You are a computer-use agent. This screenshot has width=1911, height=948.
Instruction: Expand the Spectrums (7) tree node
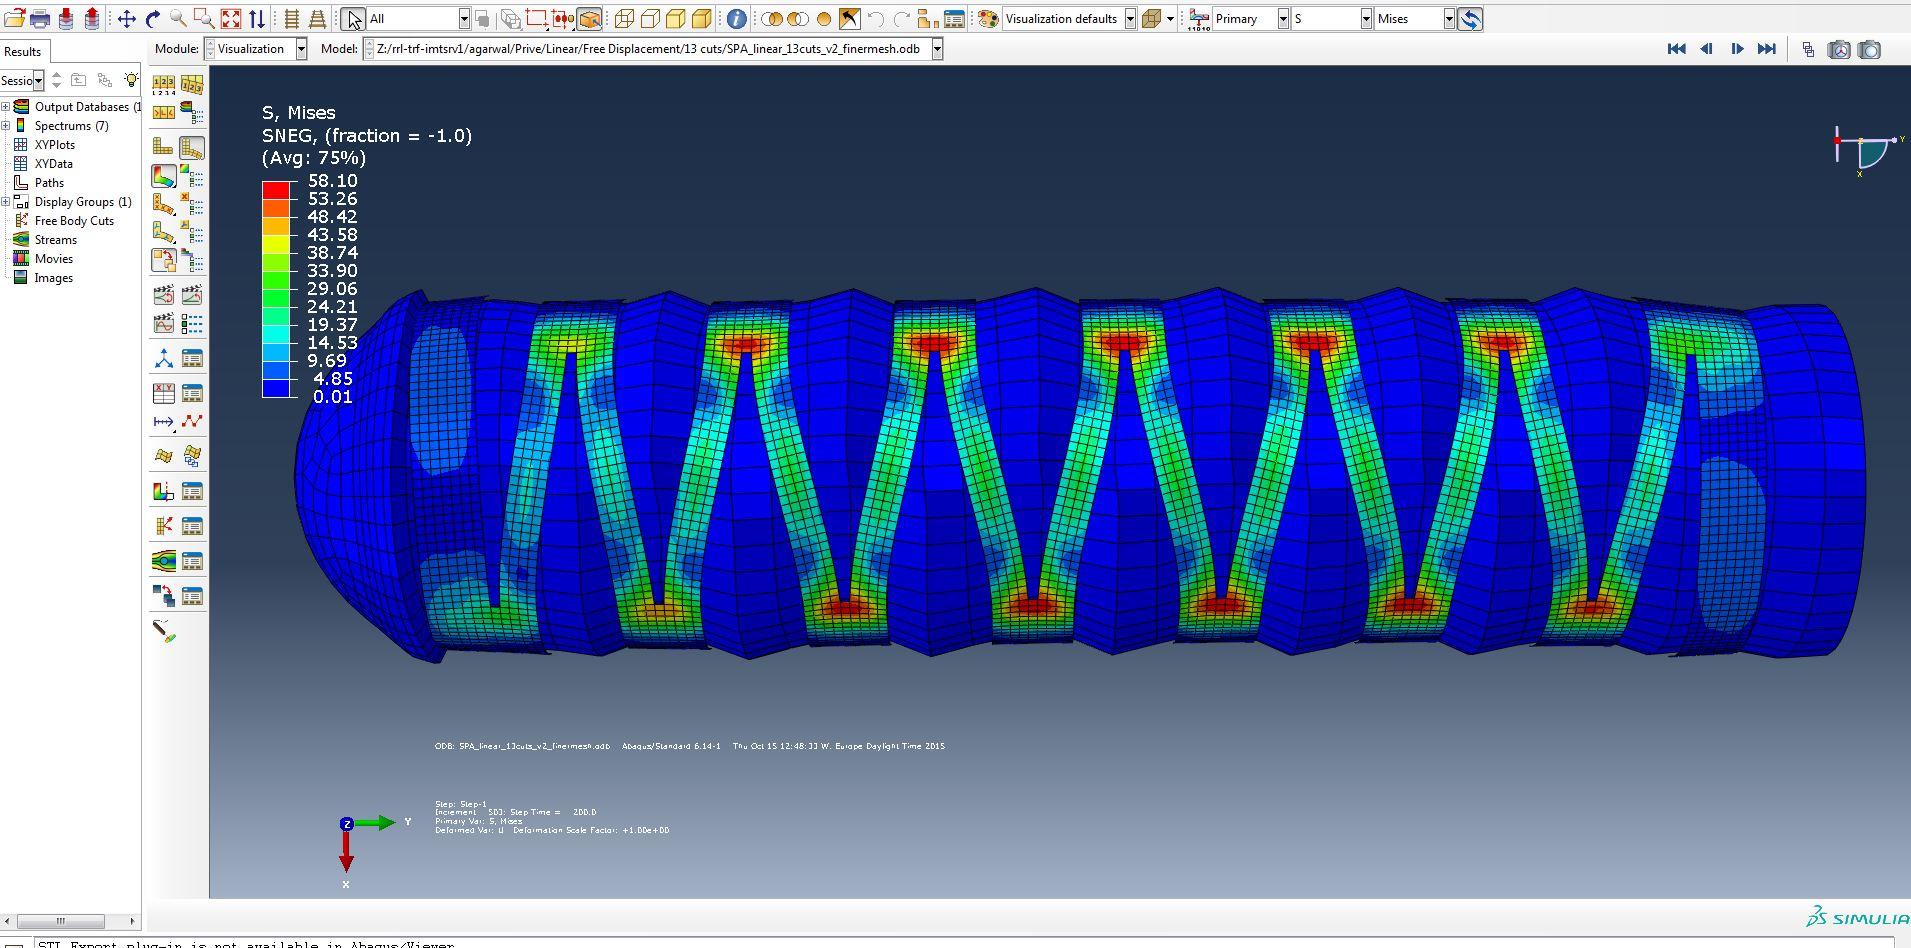pos(6,126)
